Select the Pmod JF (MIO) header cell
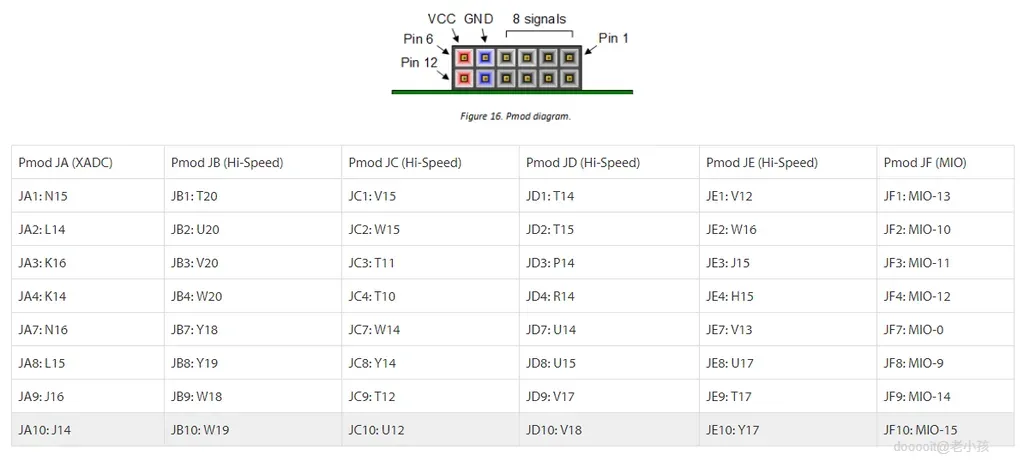The image size is (1024, 461). pyautogui.click(x=946, y=163)
